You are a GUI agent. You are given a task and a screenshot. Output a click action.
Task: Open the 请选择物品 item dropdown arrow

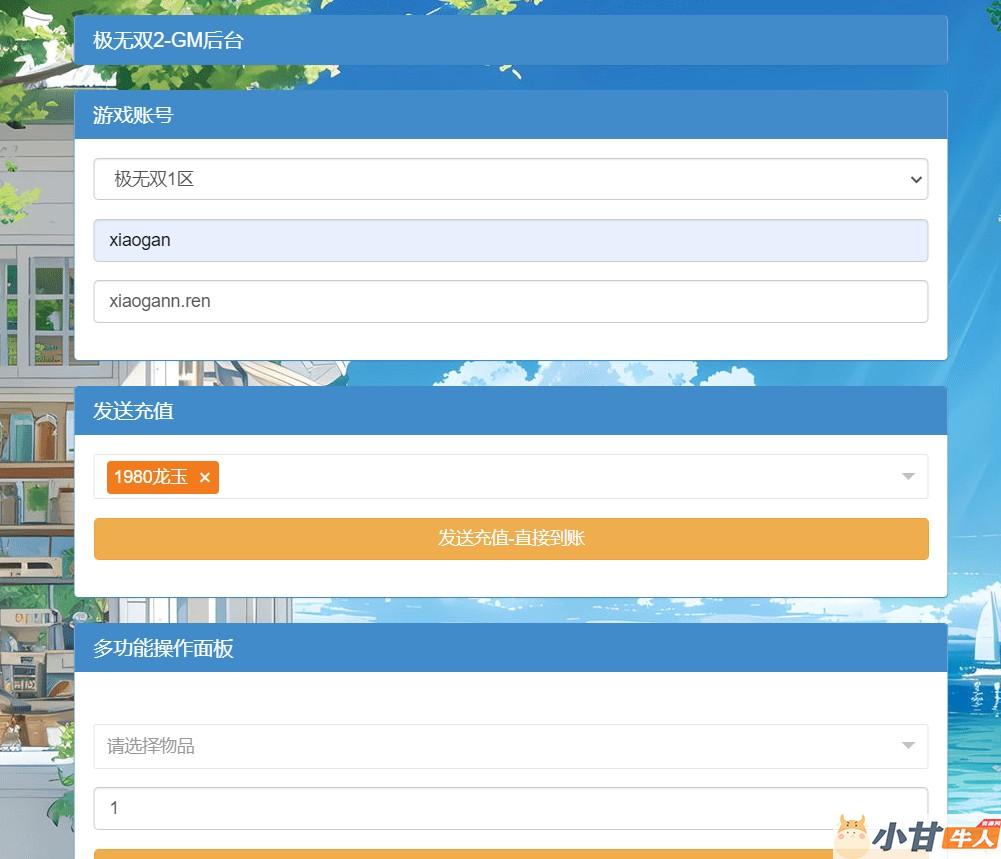(908, 746)
